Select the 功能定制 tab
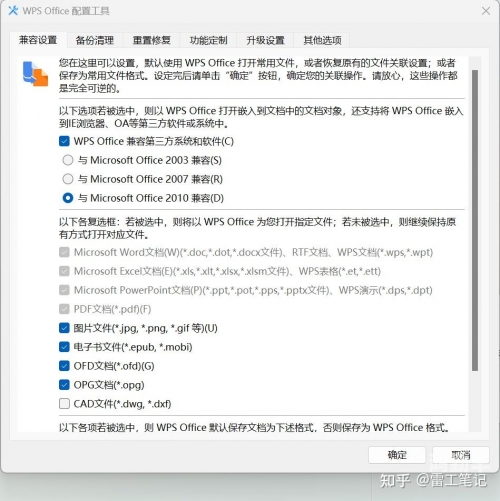 click(208, 40)
